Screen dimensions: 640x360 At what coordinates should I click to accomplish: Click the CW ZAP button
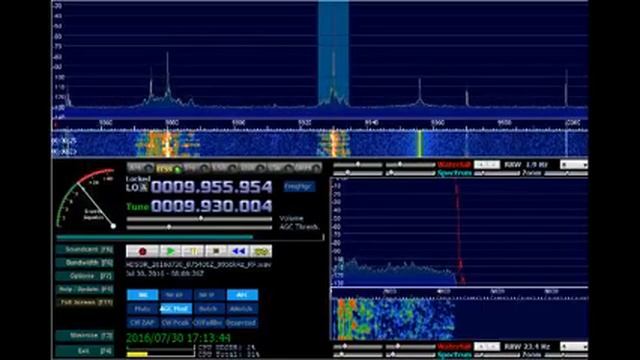pyautogui.click(x=142, y=322)
